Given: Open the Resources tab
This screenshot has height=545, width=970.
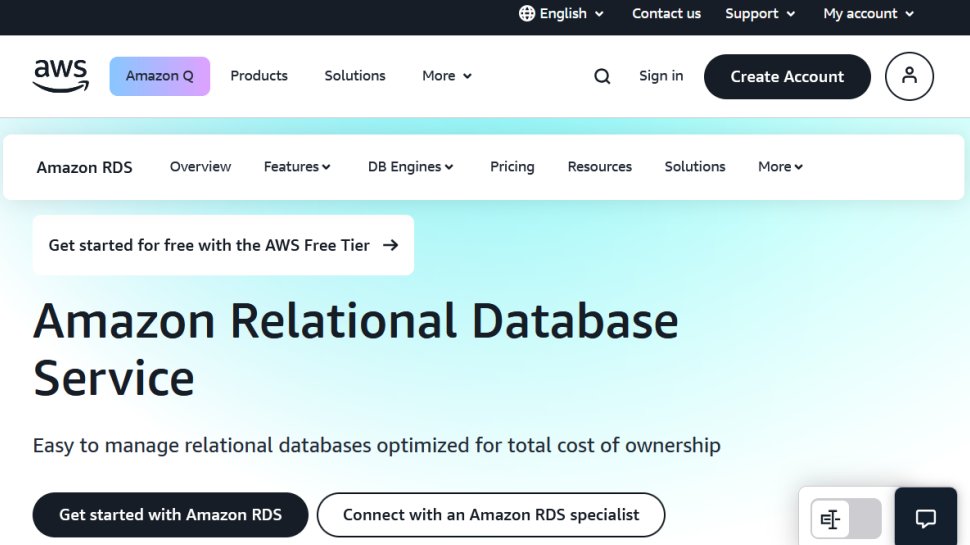Looking at the screenshot, I should (x=599, y=167).
